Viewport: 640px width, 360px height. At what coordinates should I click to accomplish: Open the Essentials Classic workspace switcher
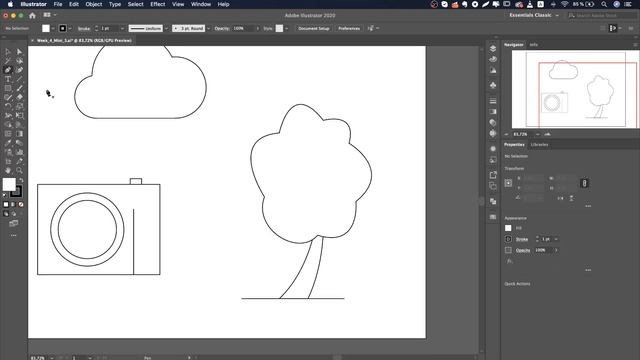pos(534,15)
